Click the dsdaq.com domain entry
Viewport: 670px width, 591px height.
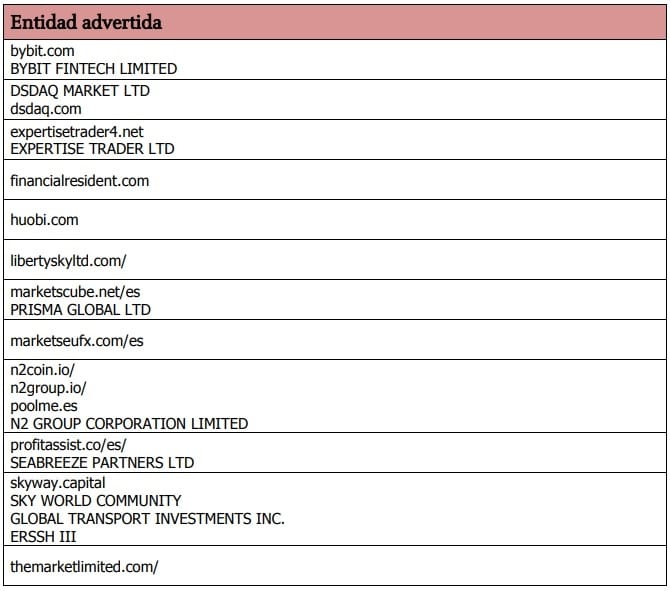click(x=46, y=109)
